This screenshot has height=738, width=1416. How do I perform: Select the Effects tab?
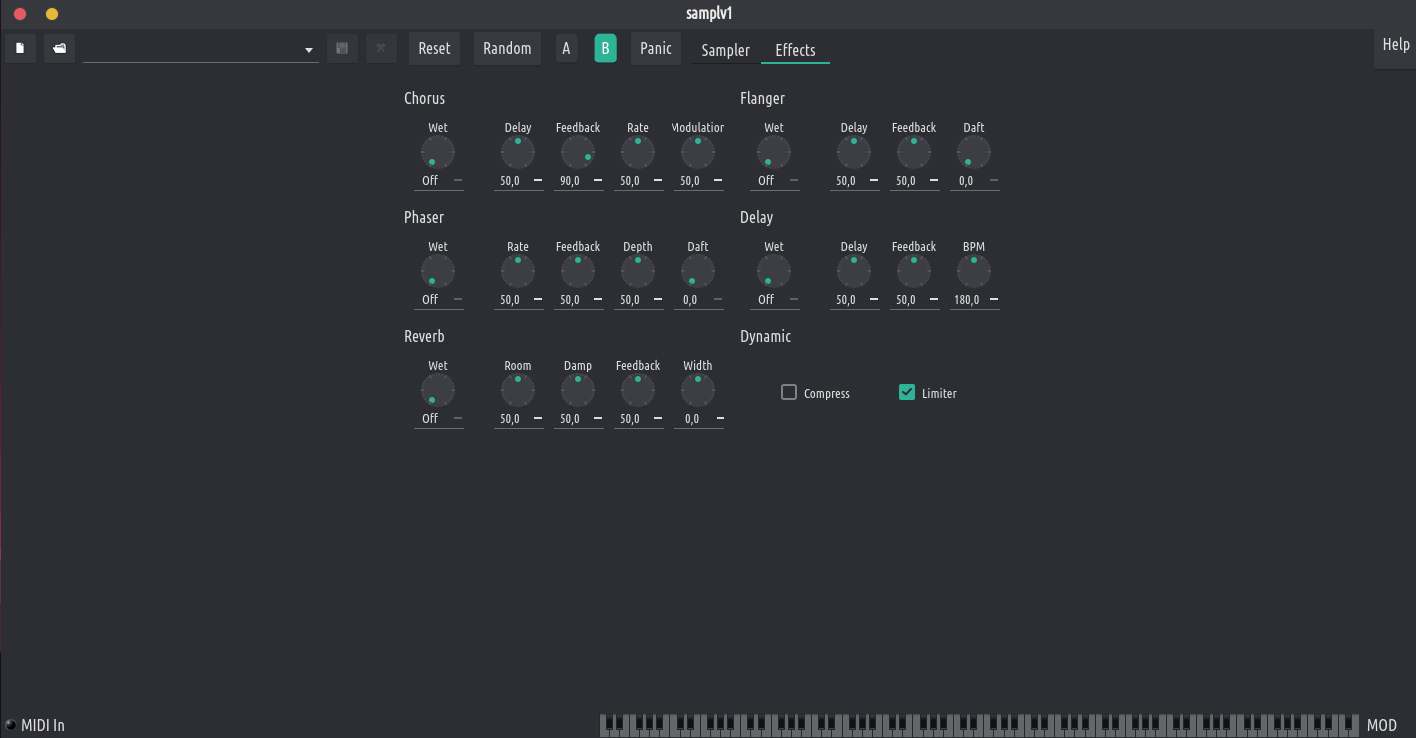click(x=795, y=50)
